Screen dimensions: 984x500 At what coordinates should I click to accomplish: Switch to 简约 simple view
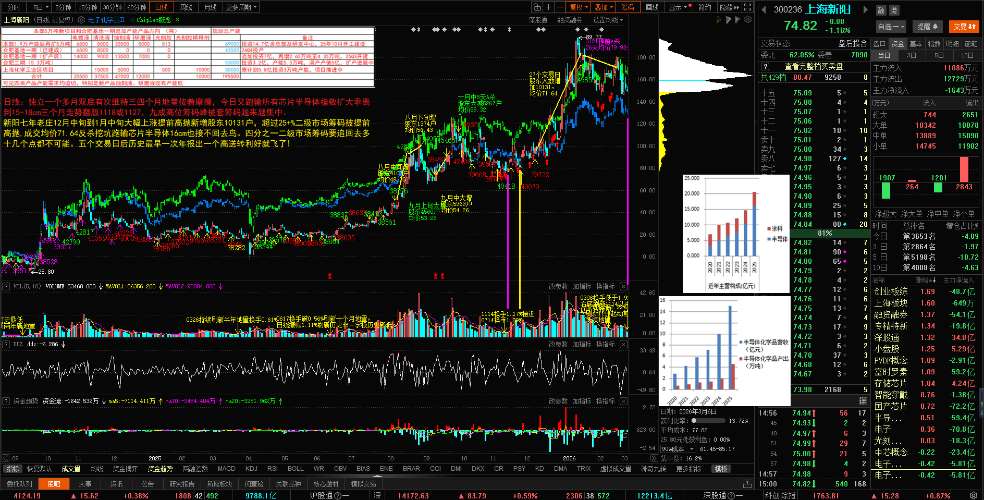click(705, 7)
